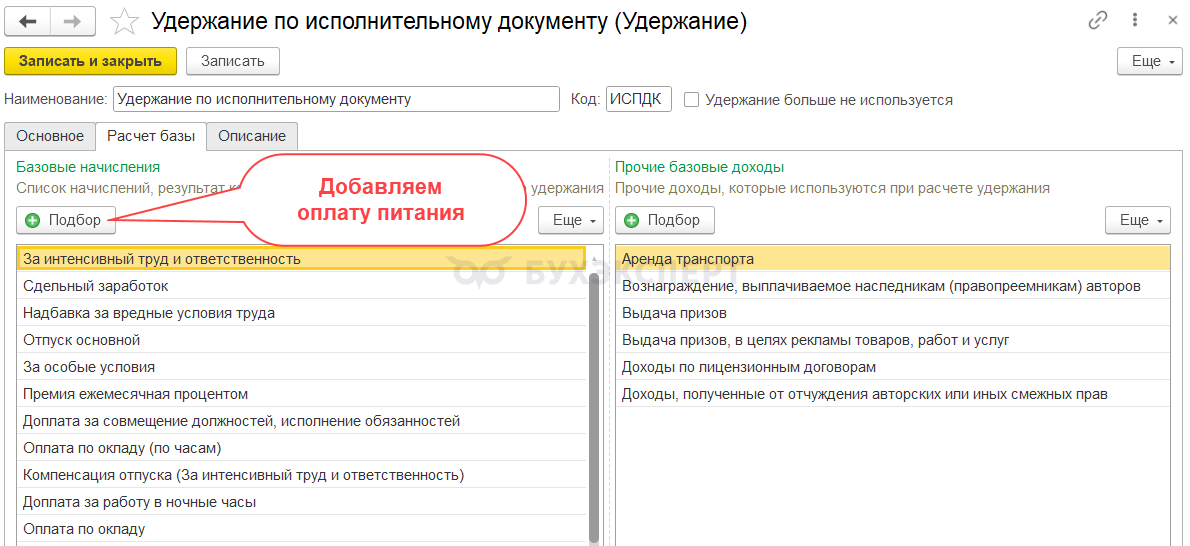Select Компенсация отпуска row

pyautogui.click(x=301, y=475)
